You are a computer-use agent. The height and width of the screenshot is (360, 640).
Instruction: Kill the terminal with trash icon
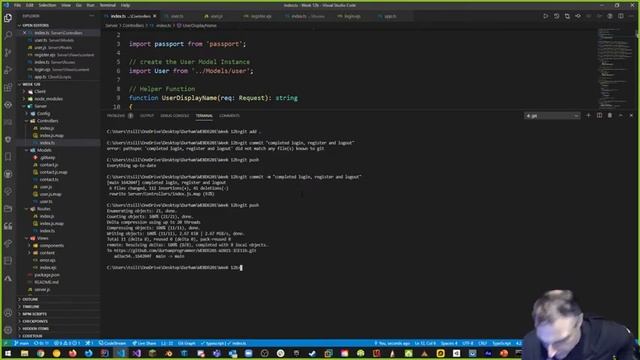610,116
